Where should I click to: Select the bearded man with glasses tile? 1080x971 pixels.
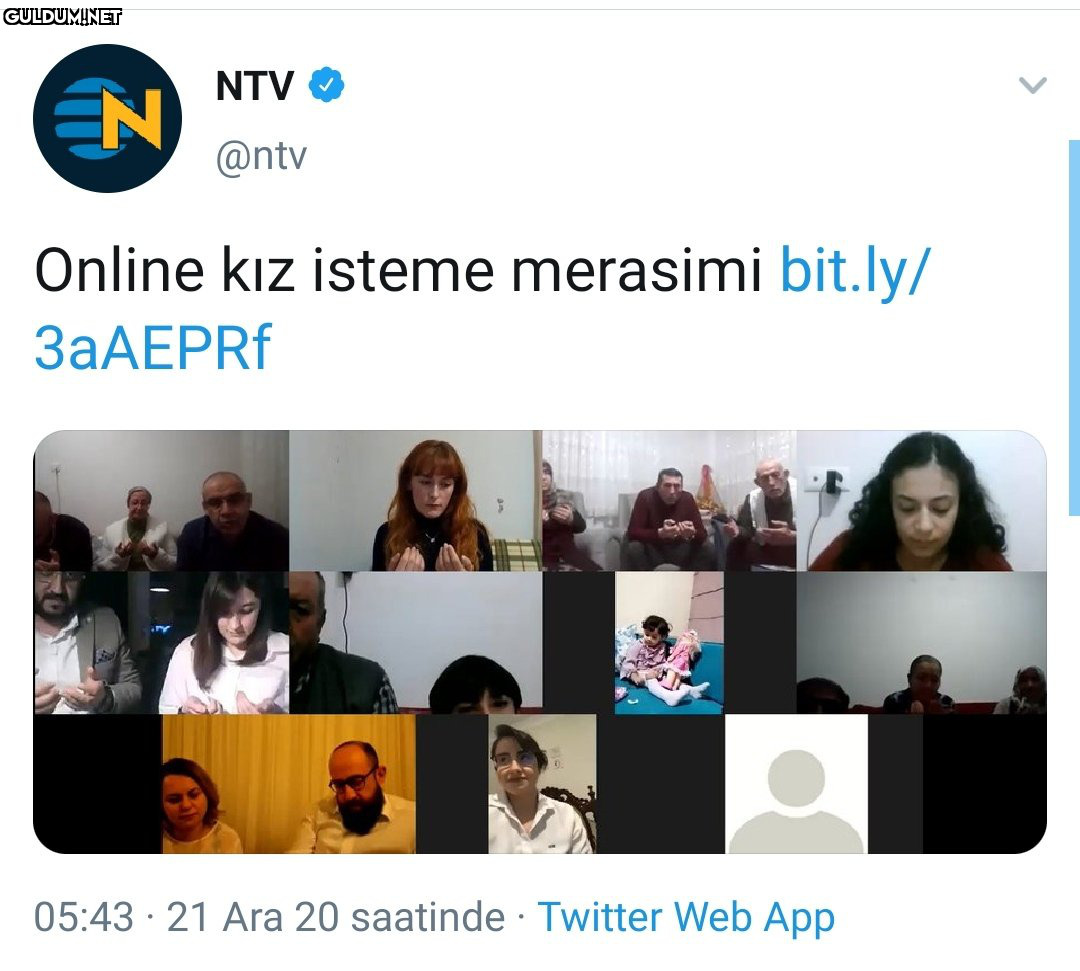tap(289, 784)
